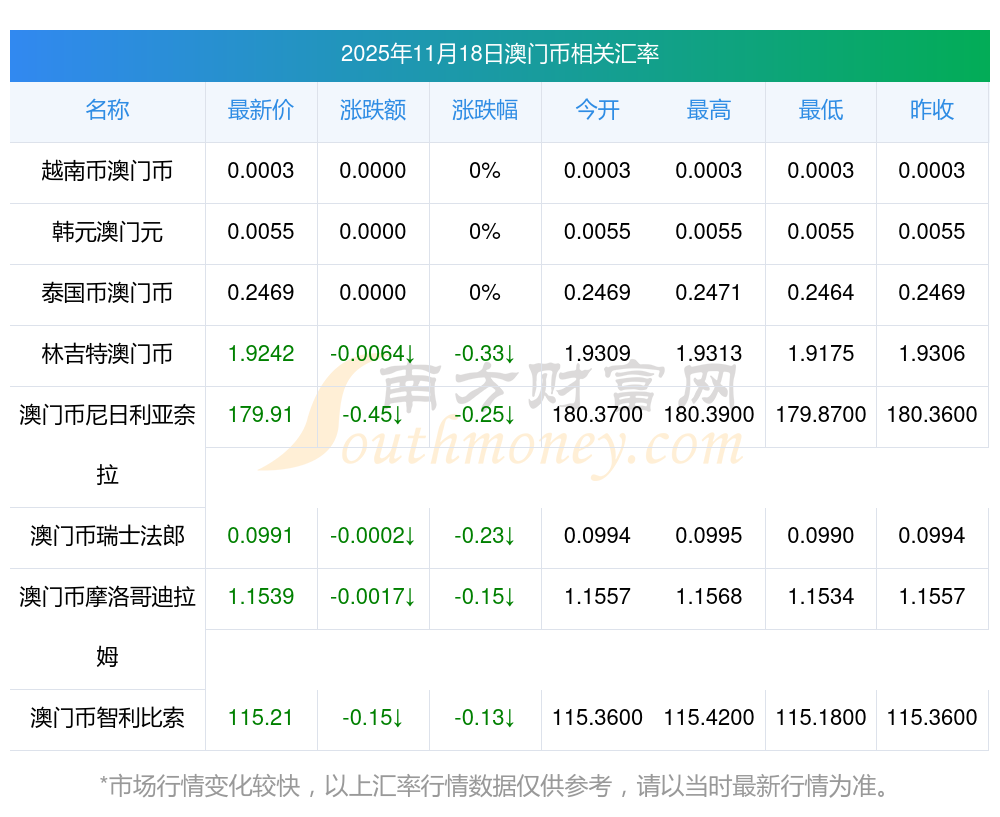Screen dimensions: 1000x817
Task: Click the 最高 column header
Action: pyautogui.click(x=709, y=111)
